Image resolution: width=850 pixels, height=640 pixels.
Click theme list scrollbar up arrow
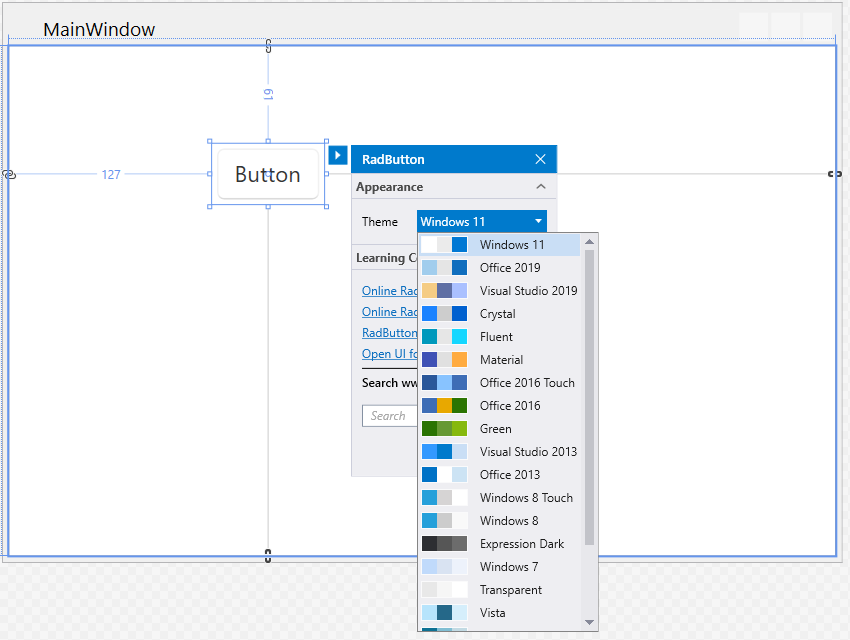[x=590, y=242]
